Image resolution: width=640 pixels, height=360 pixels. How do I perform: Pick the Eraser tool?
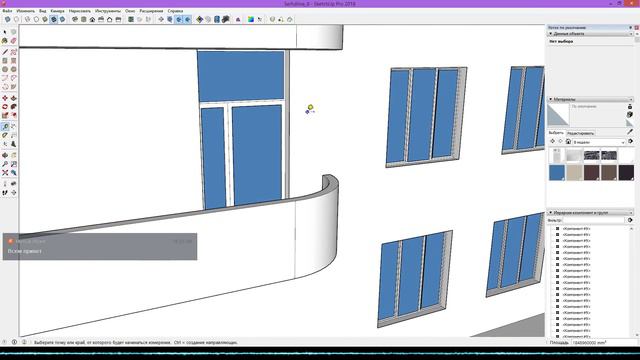click(13, 41)
